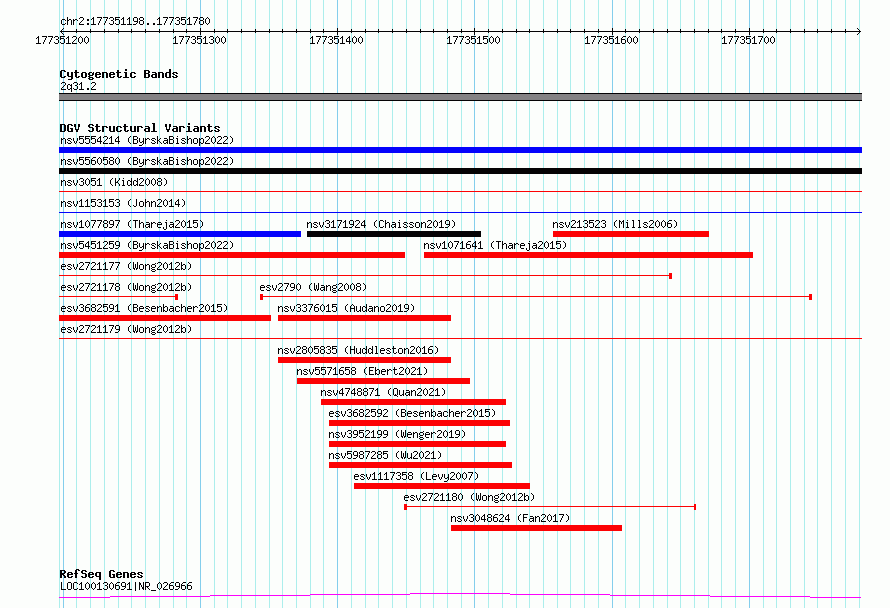Screen dimensions: 890x608
Task: Click the 177351400 ruler position
Action: [337, 40]
